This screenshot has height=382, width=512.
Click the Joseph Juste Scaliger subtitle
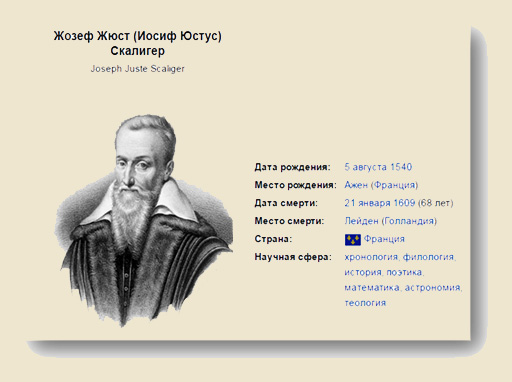pos(137,69)
